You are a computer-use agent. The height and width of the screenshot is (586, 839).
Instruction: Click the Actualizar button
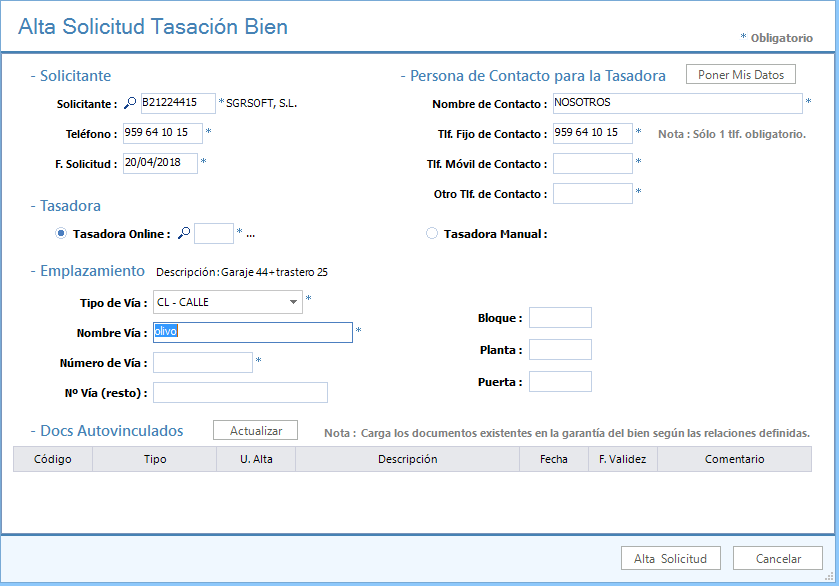point(255,430)
